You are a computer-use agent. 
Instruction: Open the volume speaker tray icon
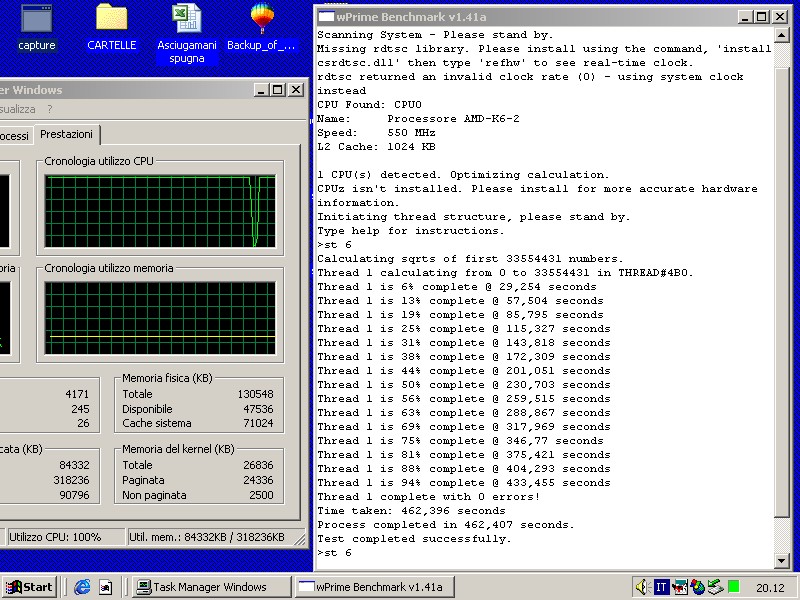click(642, 587)
